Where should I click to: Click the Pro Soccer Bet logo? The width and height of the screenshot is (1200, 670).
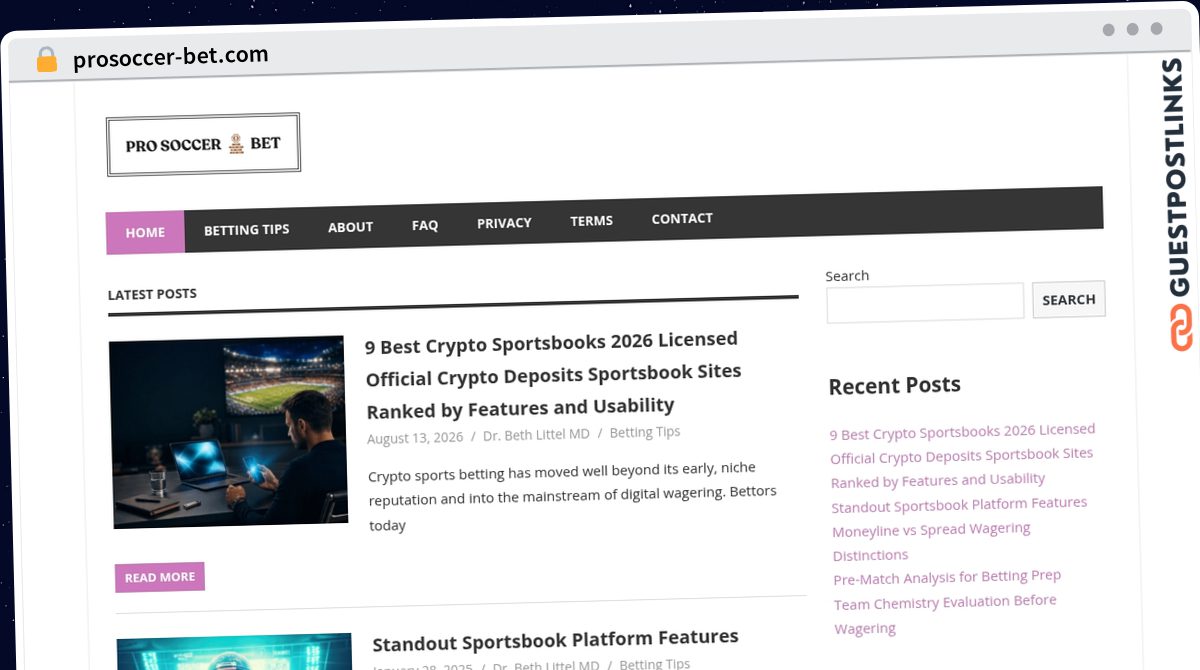[203, 144]
